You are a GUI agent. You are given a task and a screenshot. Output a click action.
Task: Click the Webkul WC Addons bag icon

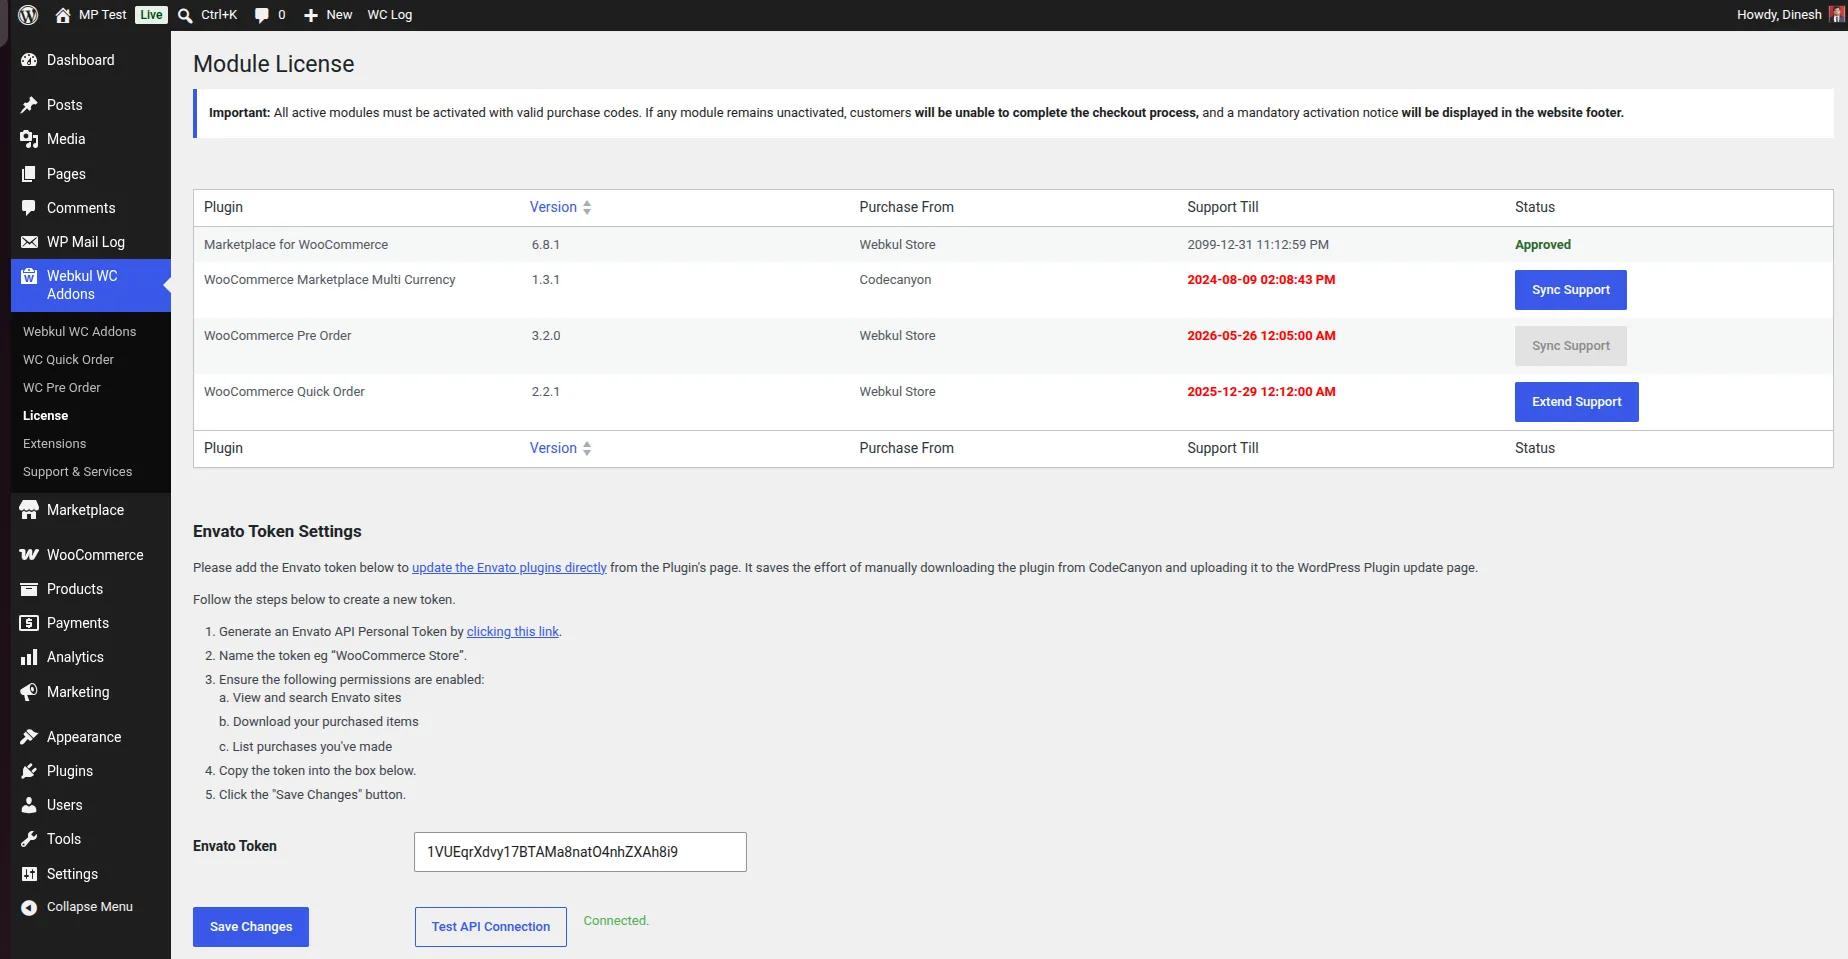point(29,276)
